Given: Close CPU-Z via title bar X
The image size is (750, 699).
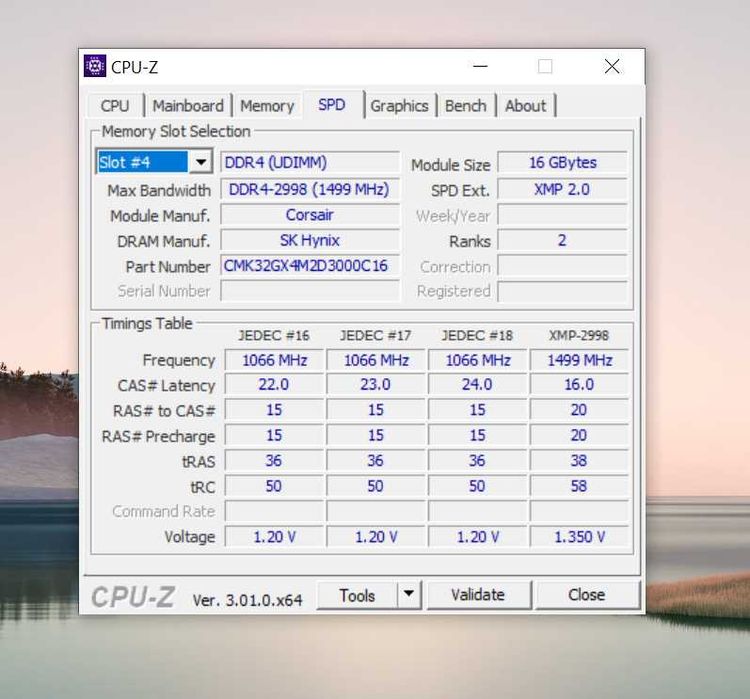Looking at the screenshot, I should click(x=612, y=67).
